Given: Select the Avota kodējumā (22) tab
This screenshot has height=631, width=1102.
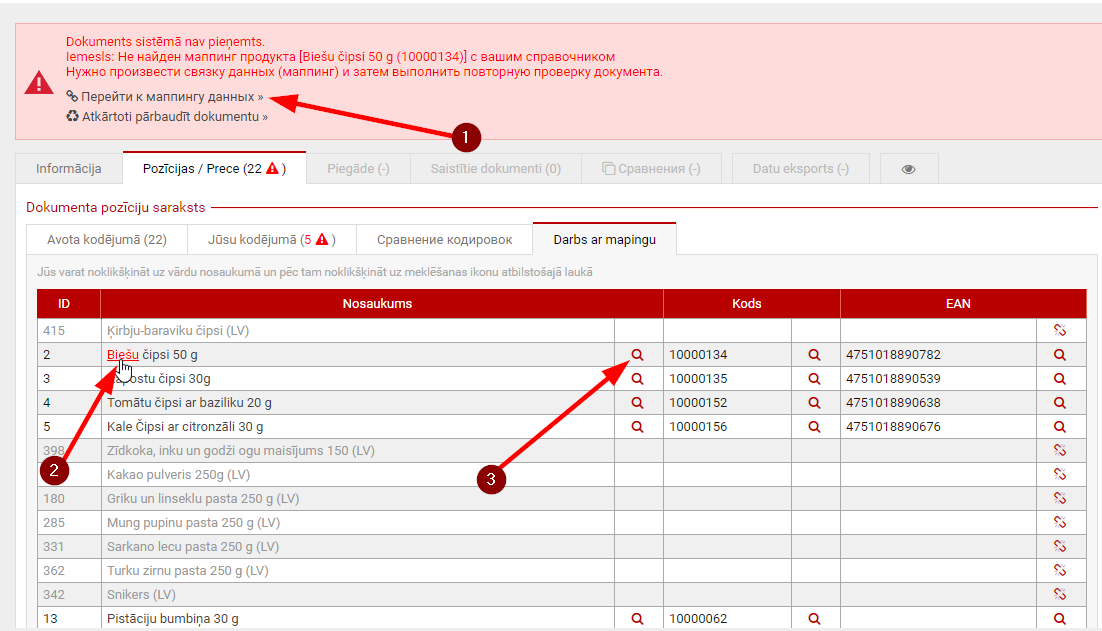Looking at the screenshot, I should pyautogui.click(x=107, y=240).
